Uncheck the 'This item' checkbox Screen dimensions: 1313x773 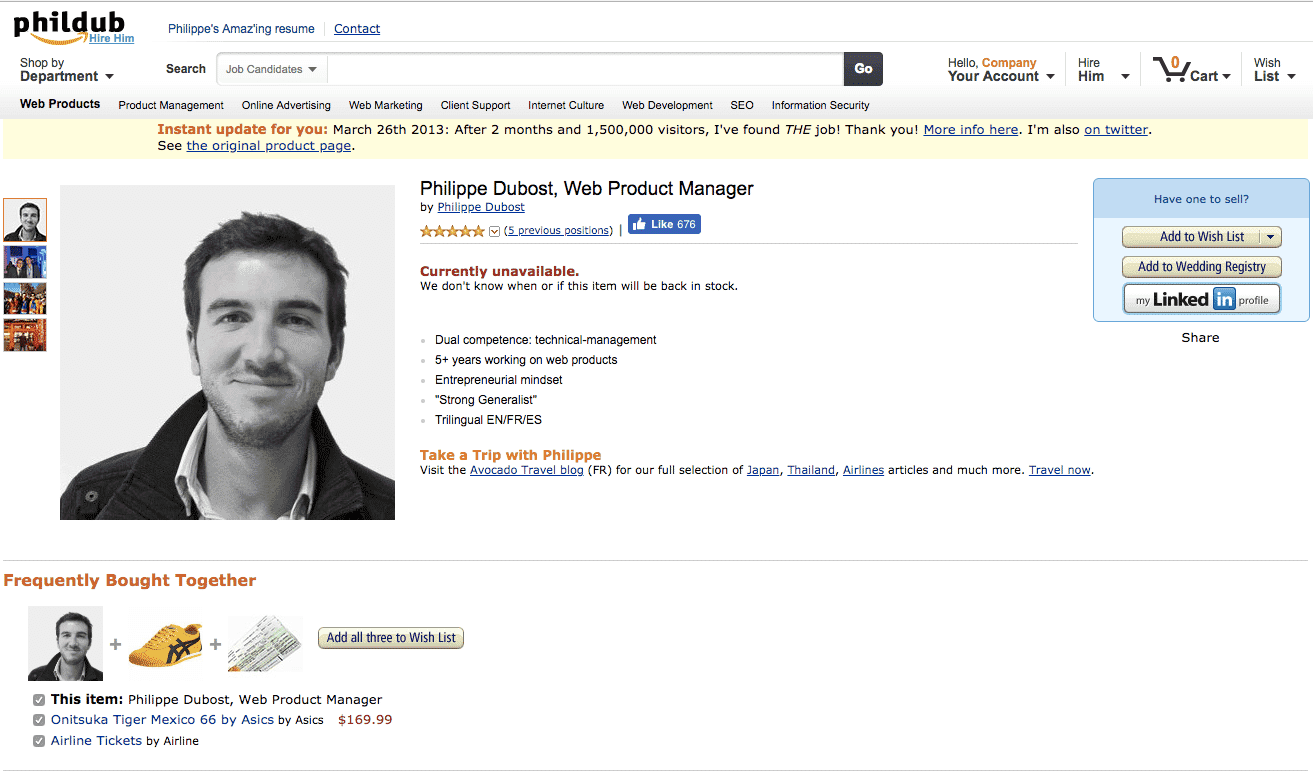[39, 700]
